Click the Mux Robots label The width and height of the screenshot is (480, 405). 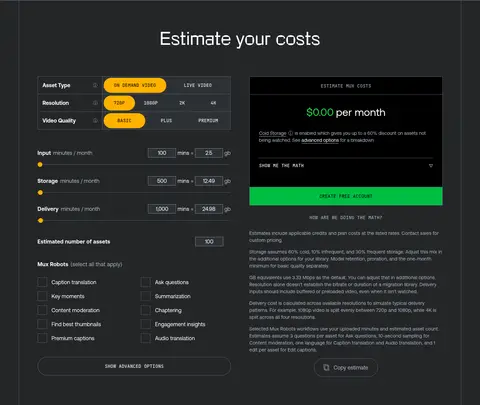(x=53, y=264)
